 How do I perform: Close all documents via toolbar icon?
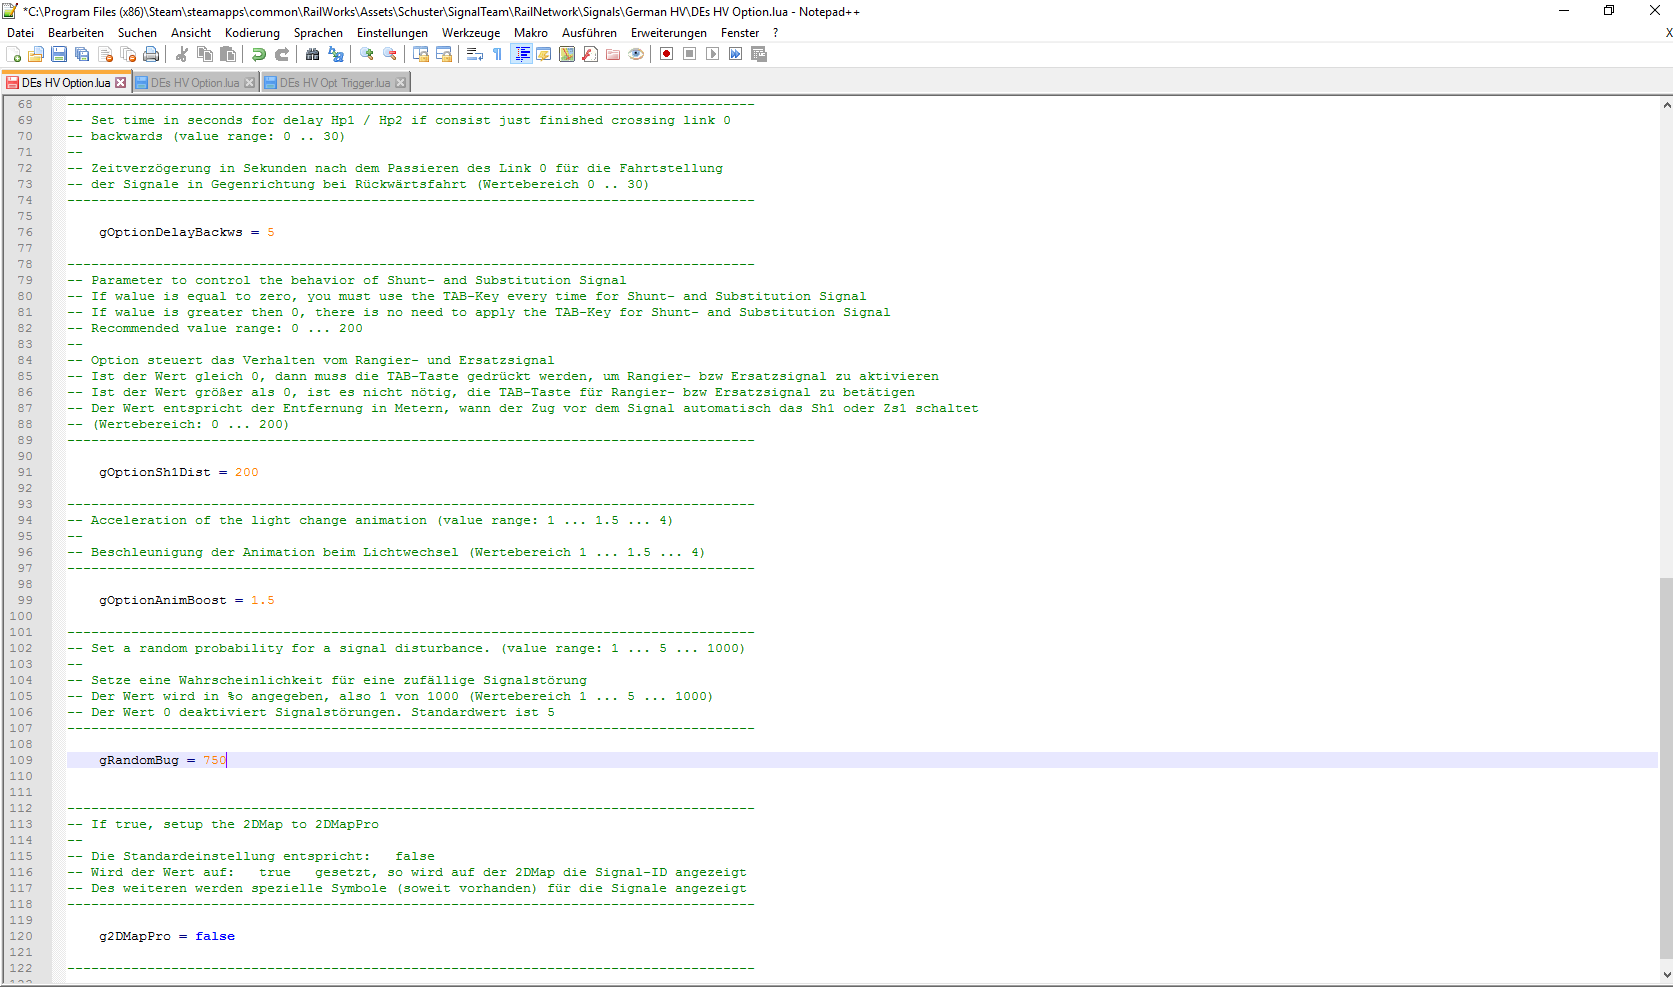[x=128, y=54]
